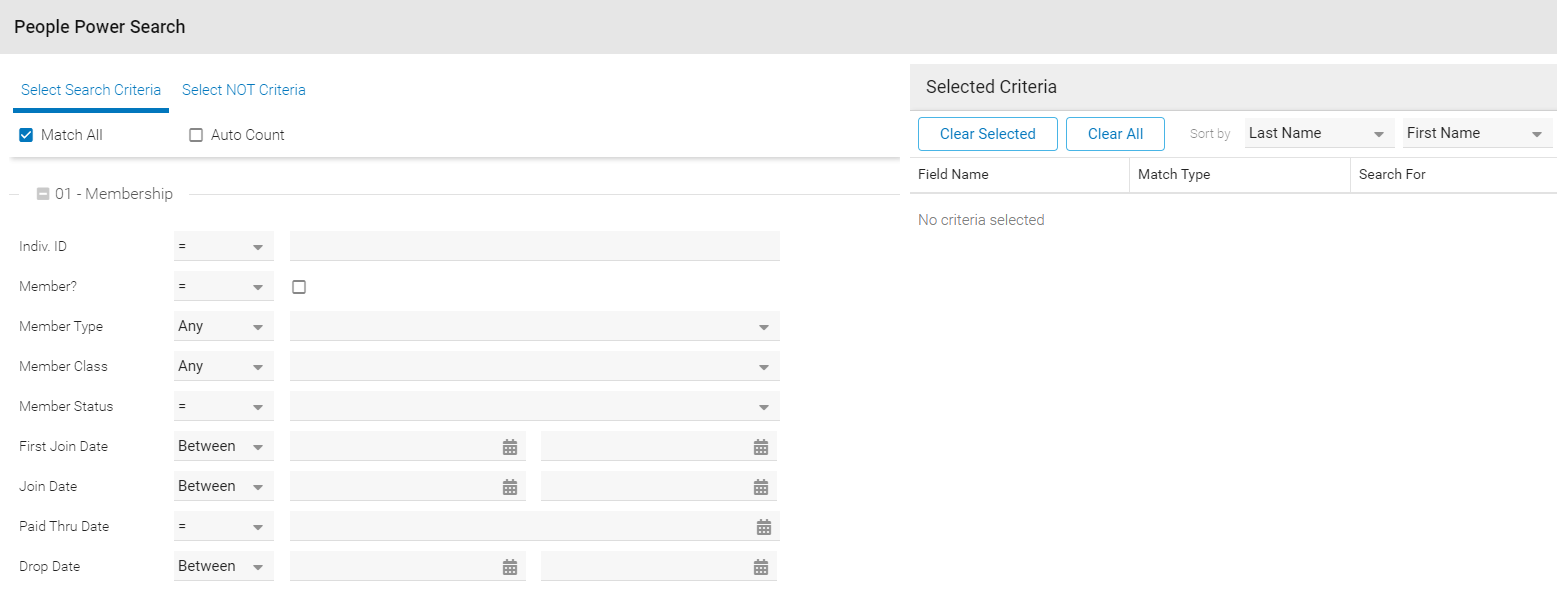Open Member Class value dropdown

(x=535, y=366)
